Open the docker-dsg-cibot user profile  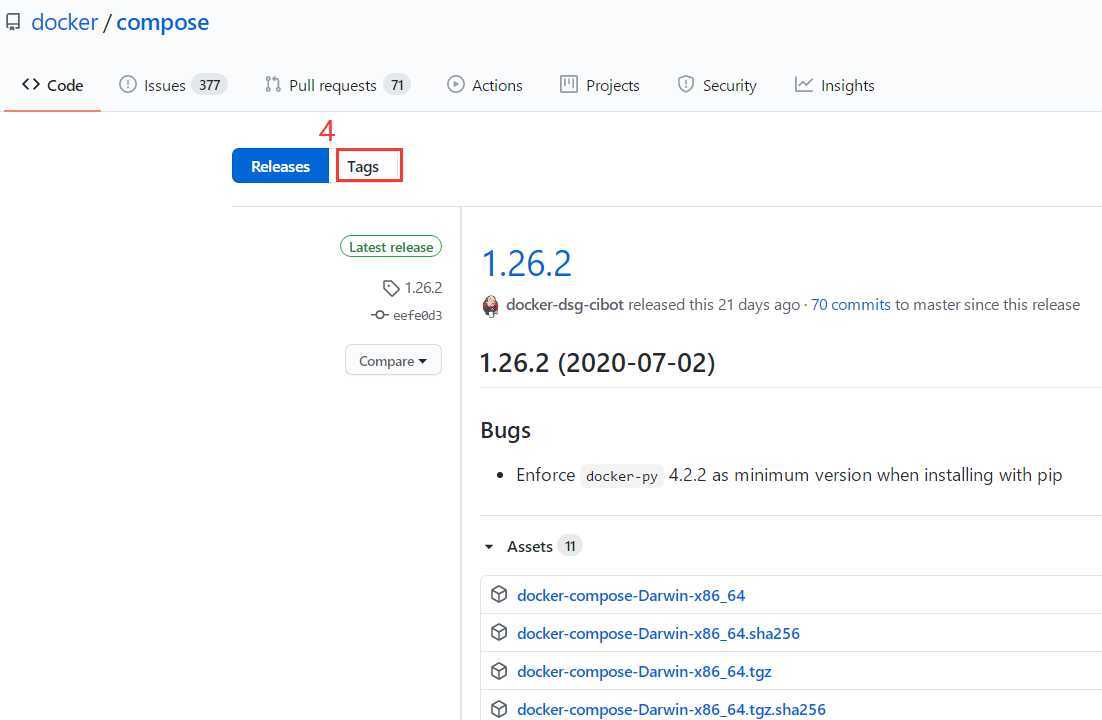coord(564,304)
